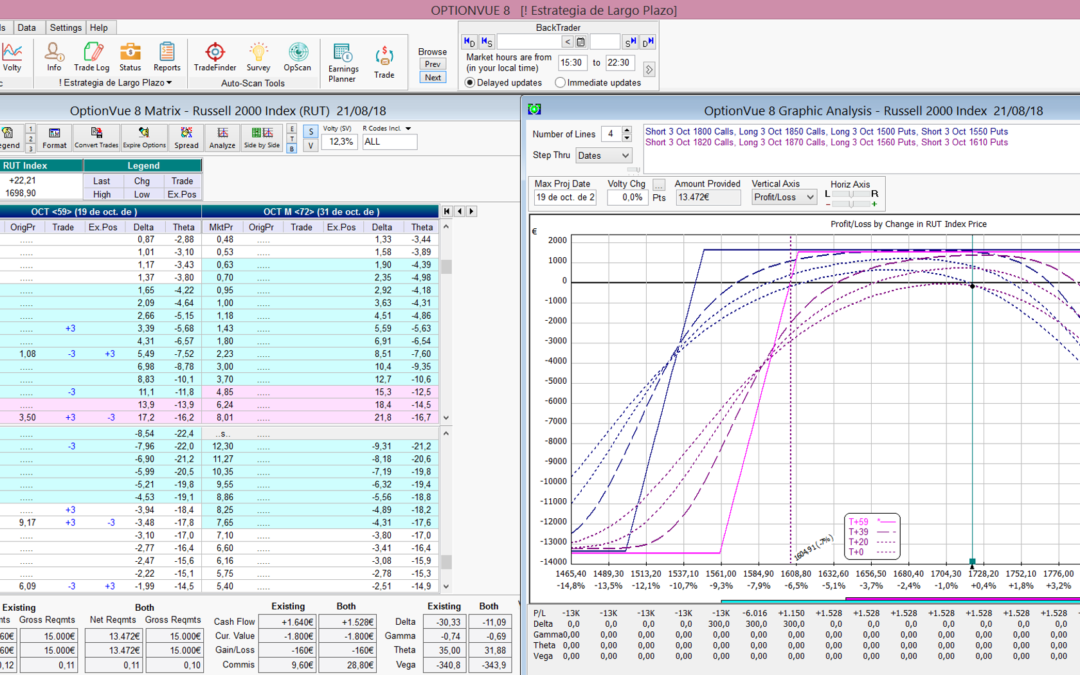This screenshot has height=675, width=1080.
Task: Open the Earnings Planner
Action: (343, 63)
